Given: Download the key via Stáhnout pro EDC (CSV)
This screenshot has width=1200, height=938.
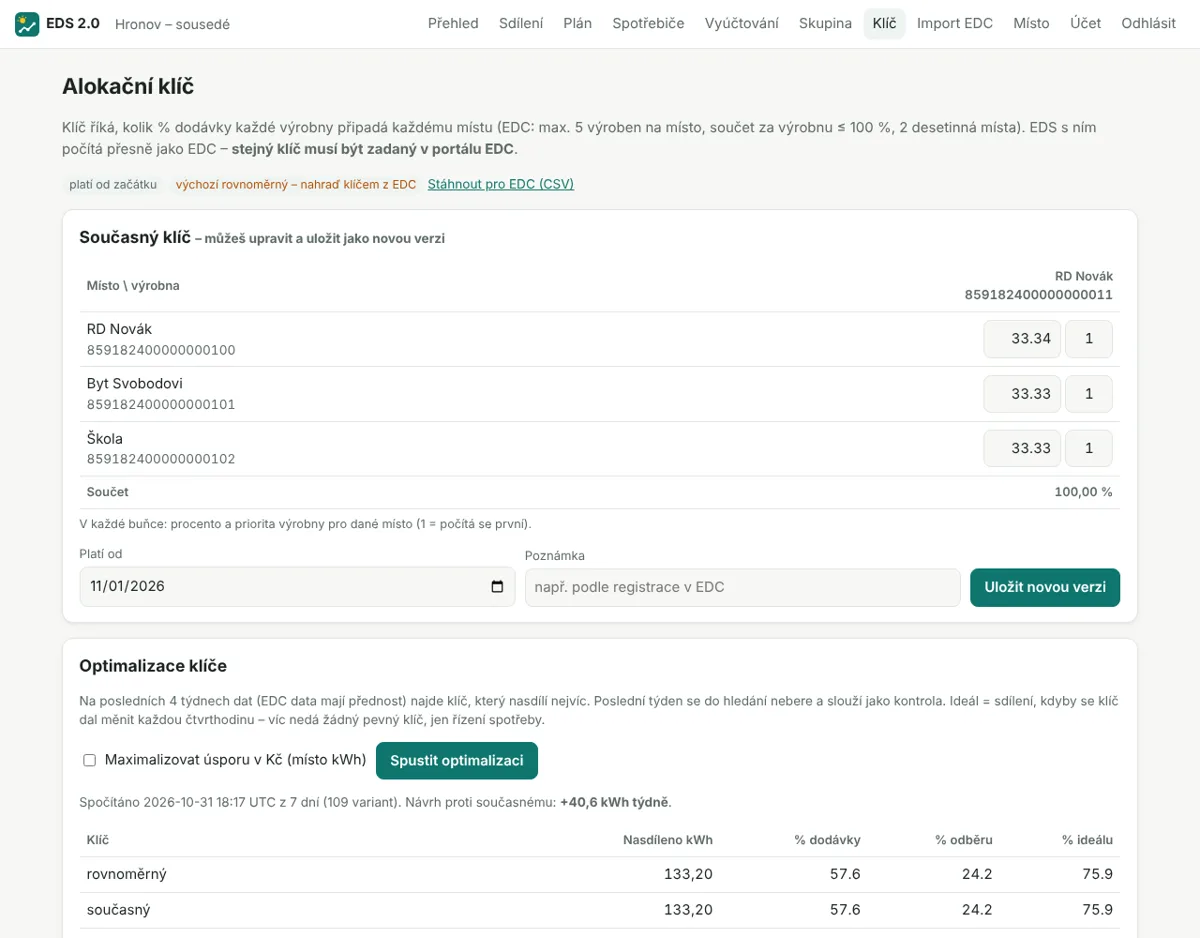Looking at the screenshot, I should 501,184.
